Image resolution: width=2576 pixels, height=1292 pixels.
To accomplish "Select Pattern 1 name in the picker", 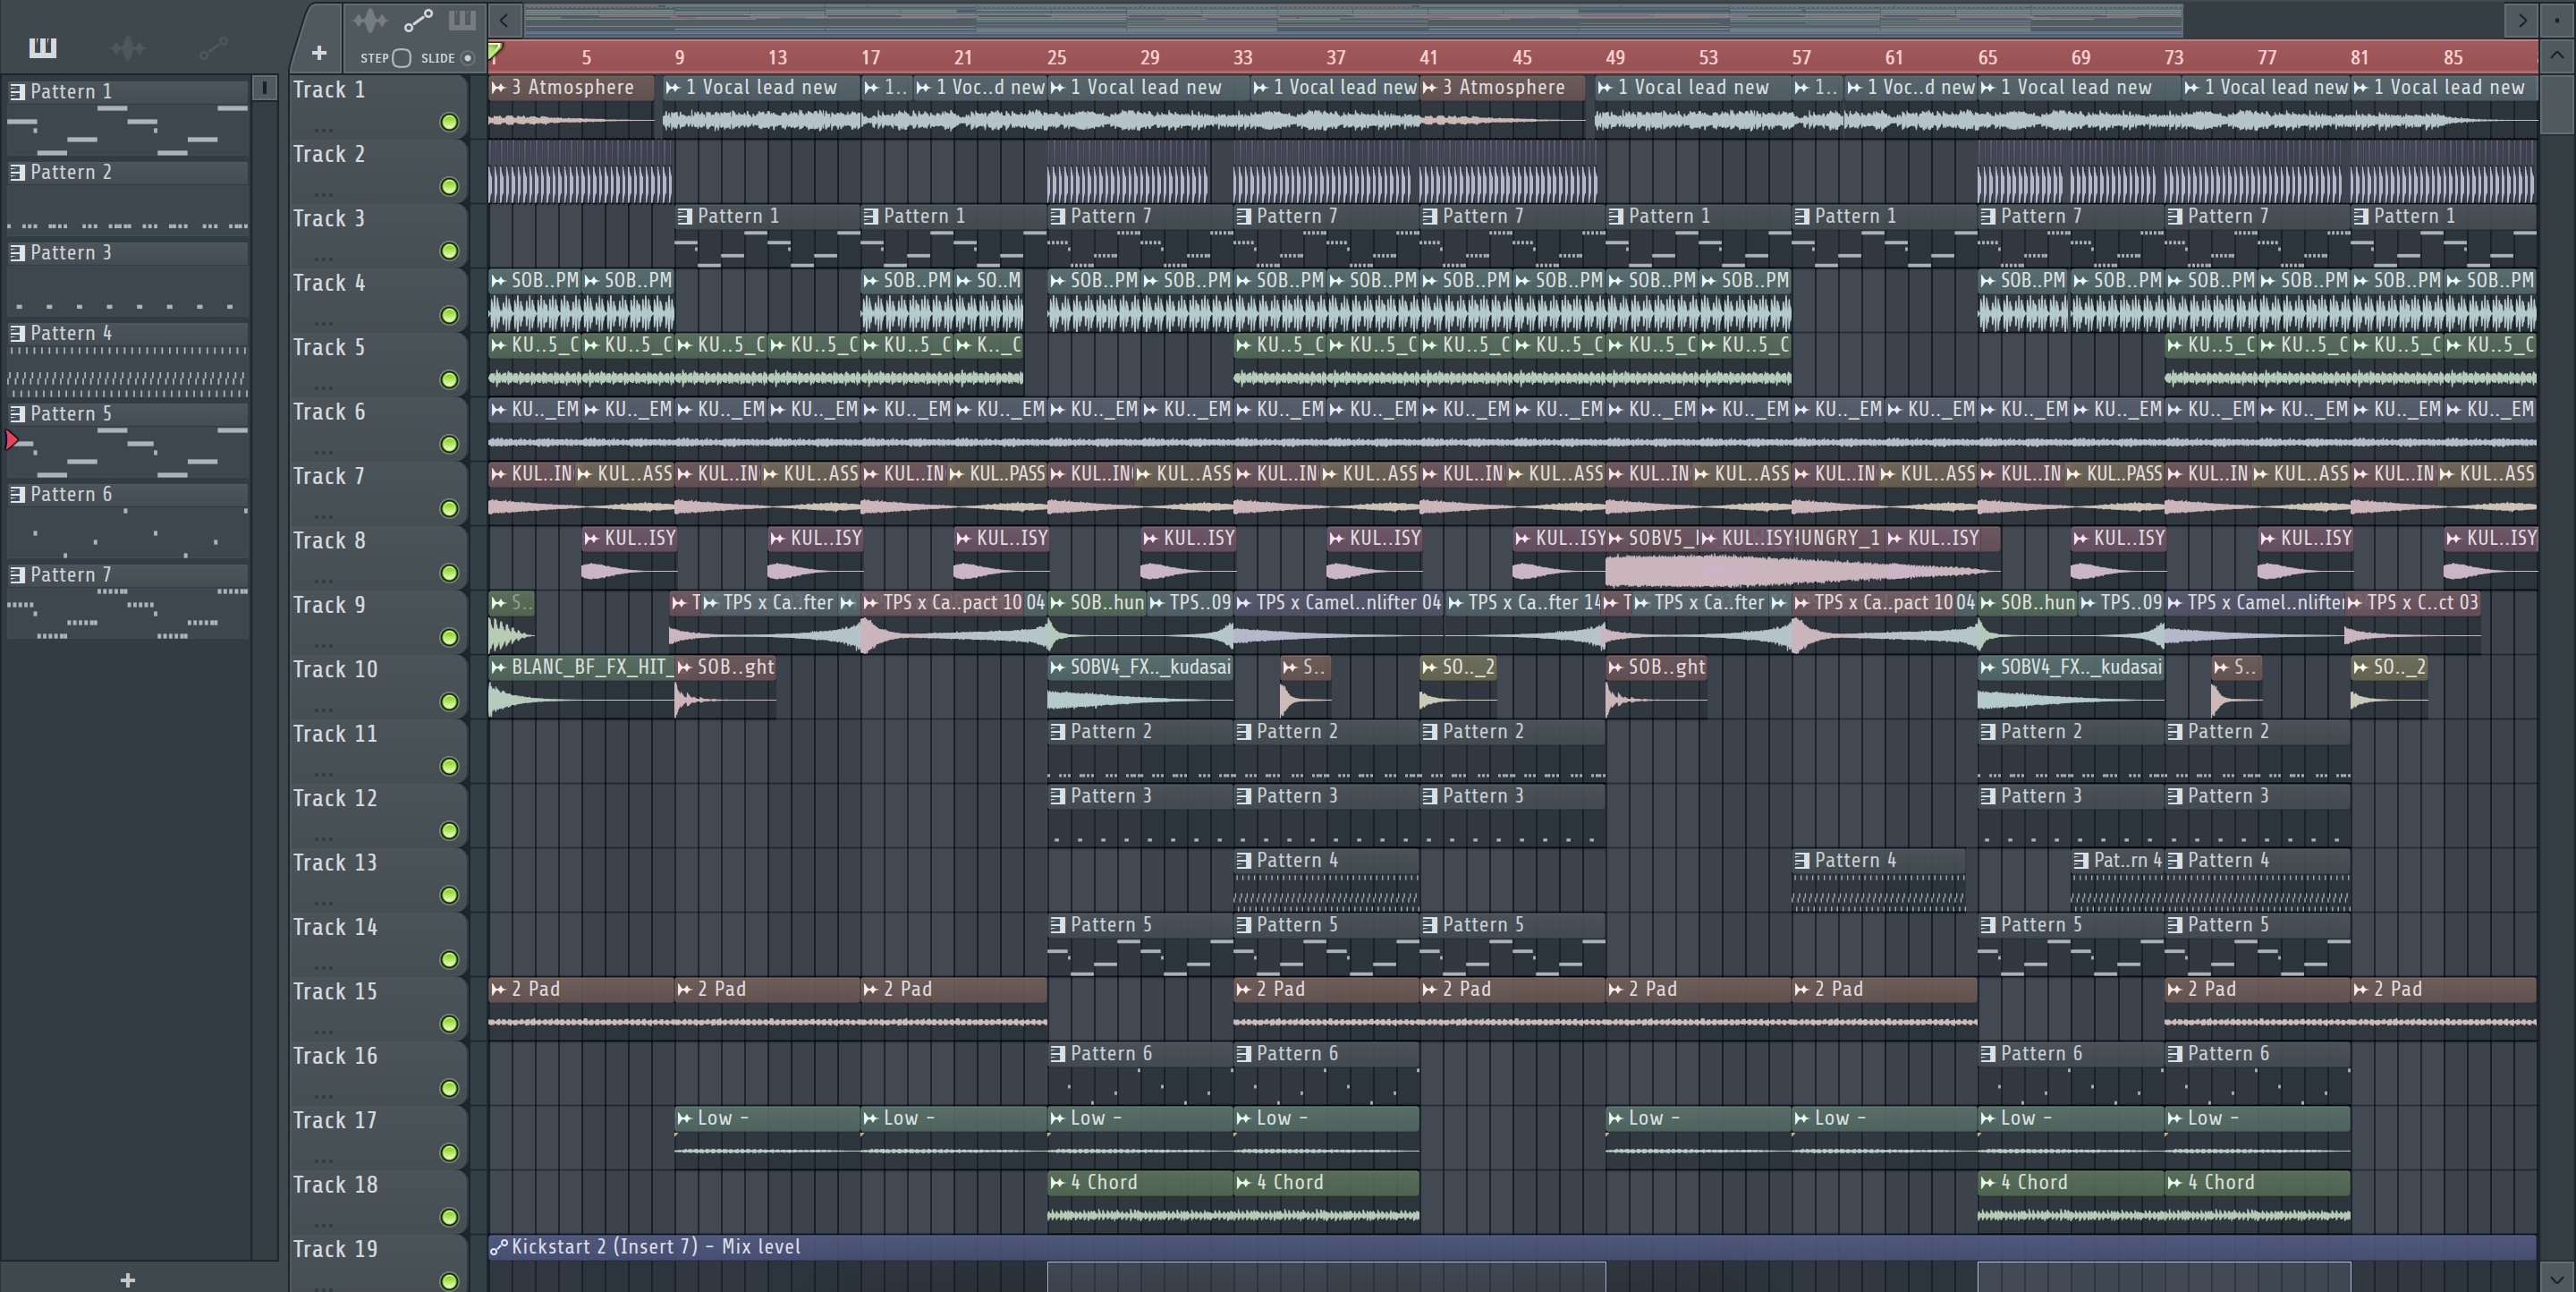I will (x=71, y=91).
